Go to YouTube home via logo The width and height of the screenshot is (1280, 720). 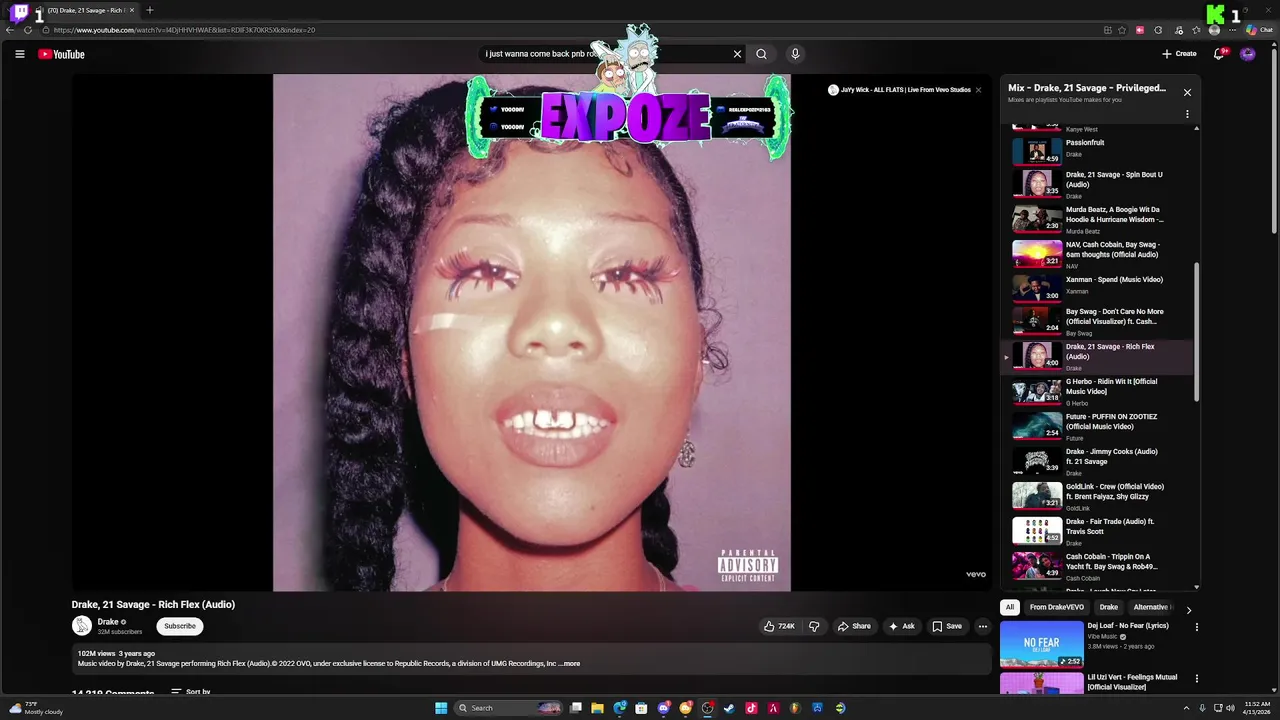point(61,54)
